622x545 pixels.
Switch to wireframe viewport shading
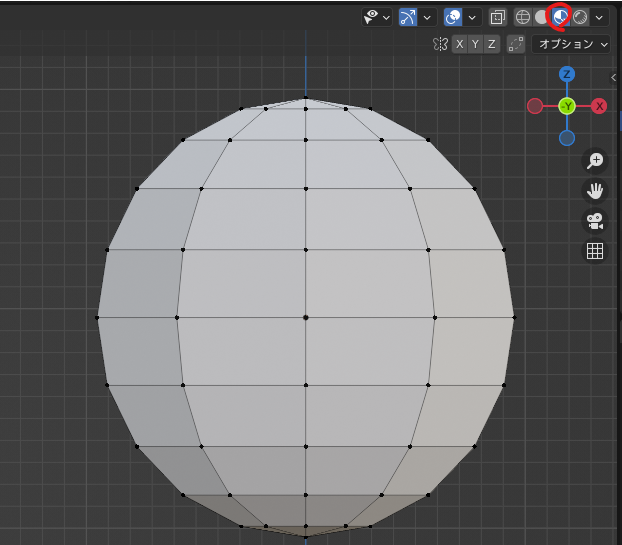coord(523,17)
